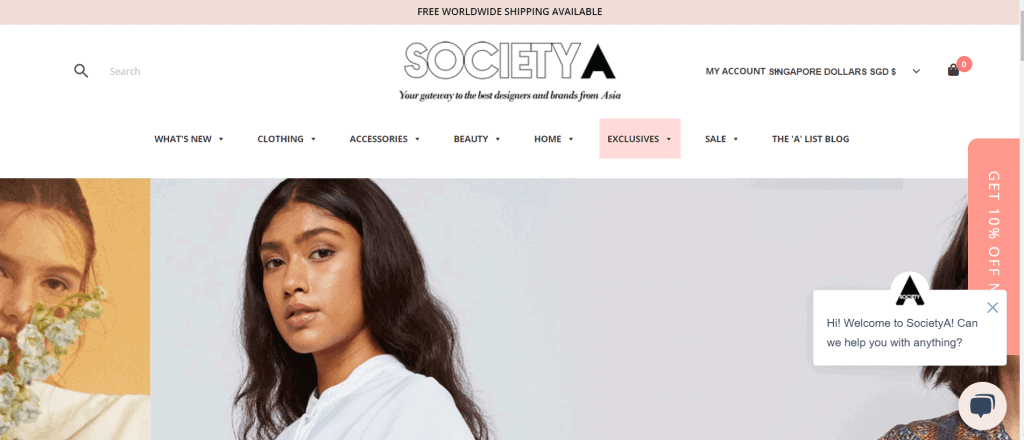Open the Beauty menu
Screen dimensions: 1024x440
pos(477,139)
